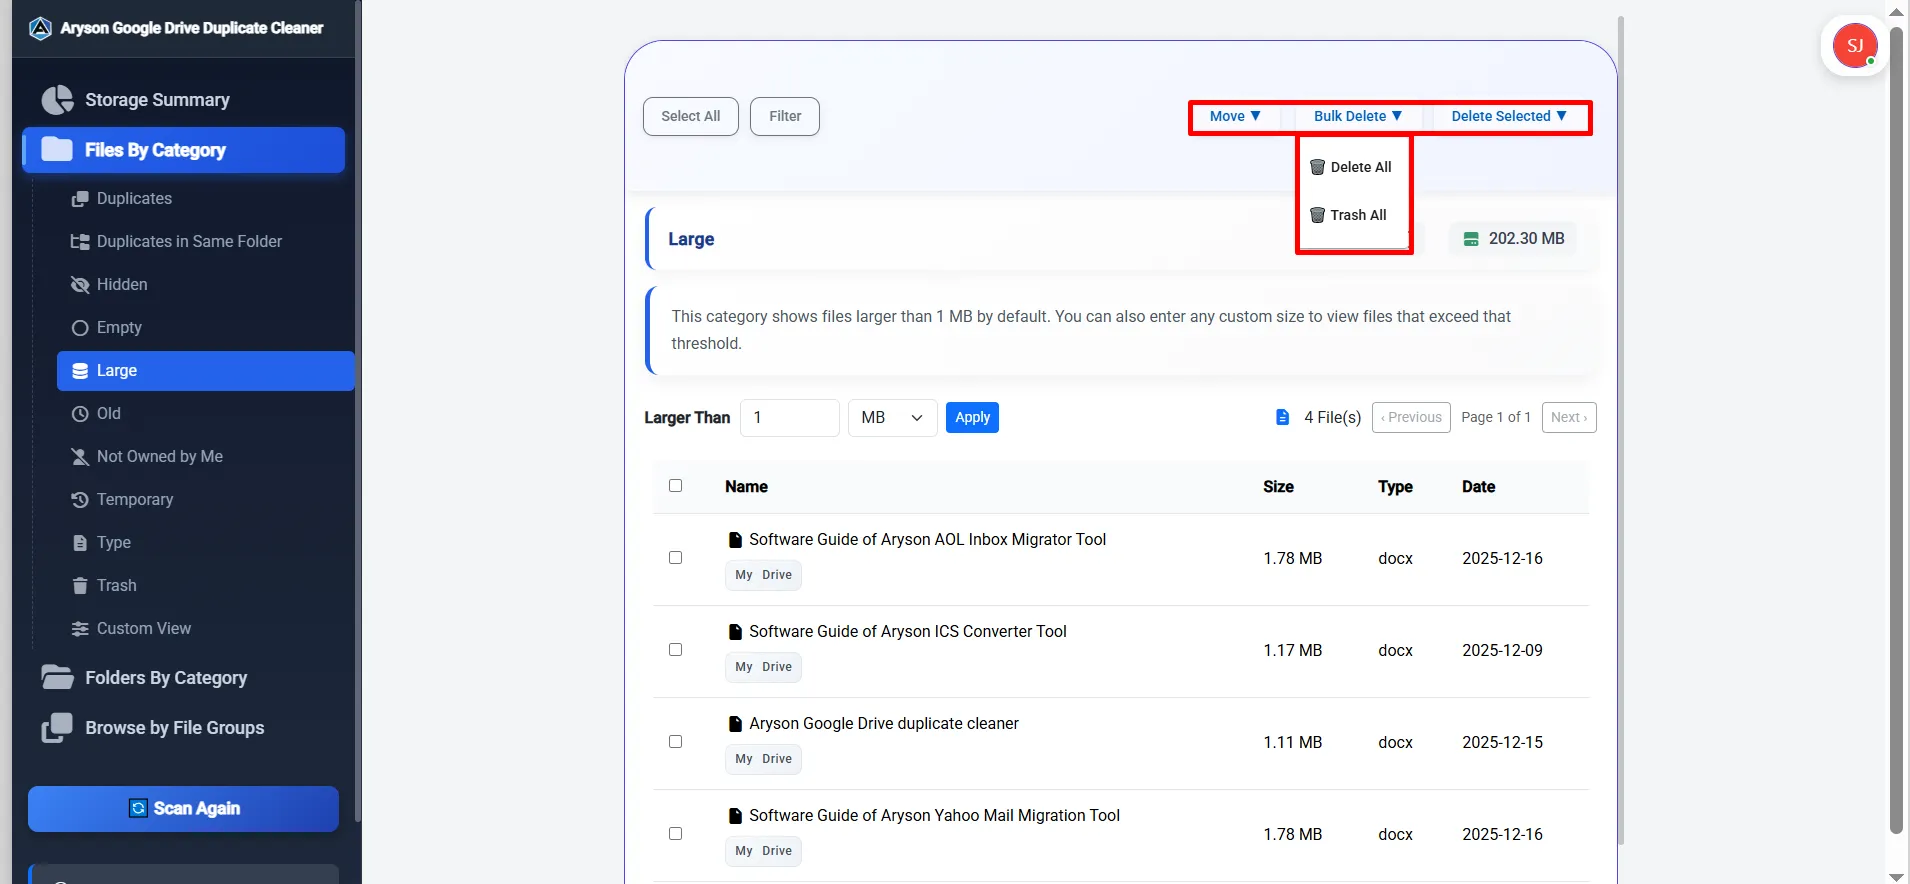Click the refresh icon on Scan Again
Screen dimensions: 1910x884
138,808
